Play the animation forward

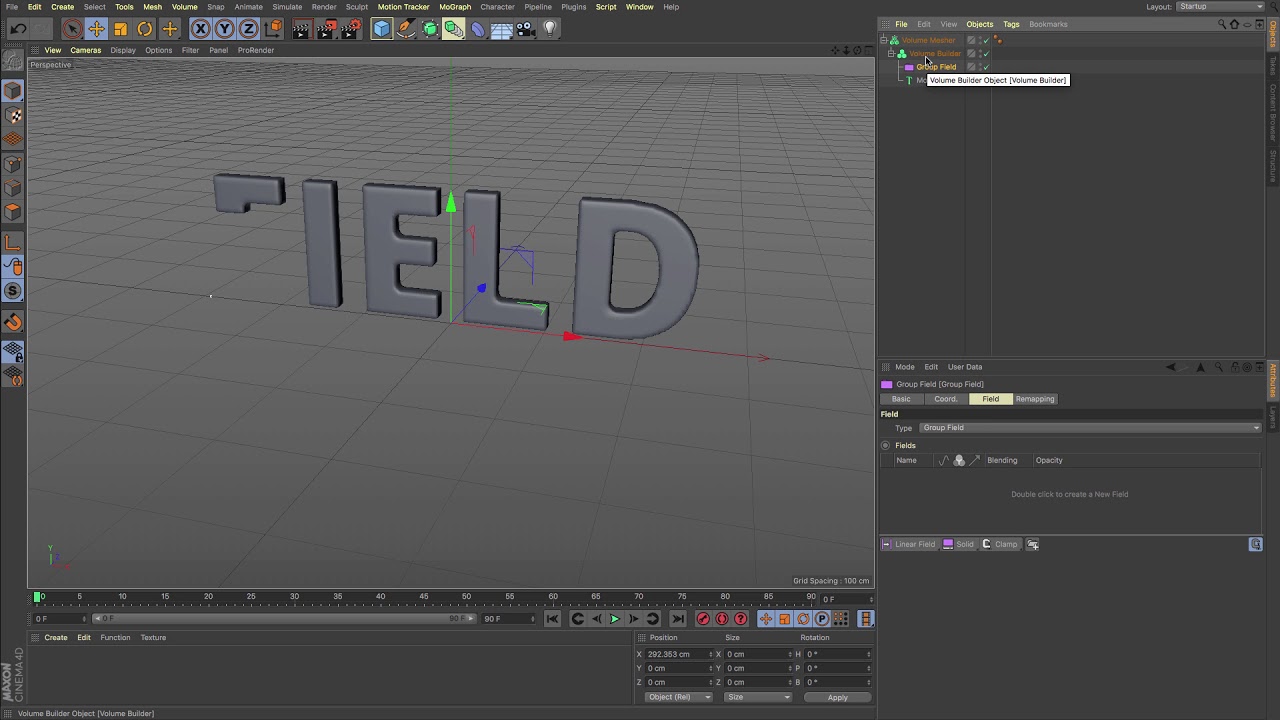(x=615, y=619)
